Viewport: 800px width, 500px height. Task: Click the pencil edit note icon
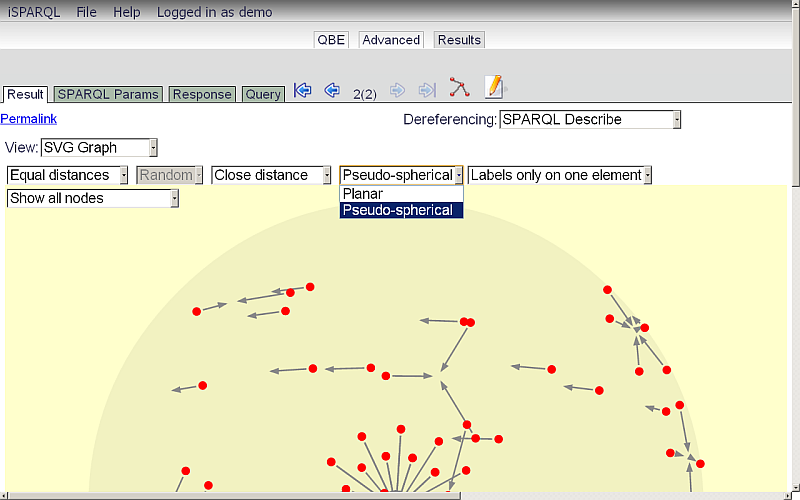tap(494, 87)
